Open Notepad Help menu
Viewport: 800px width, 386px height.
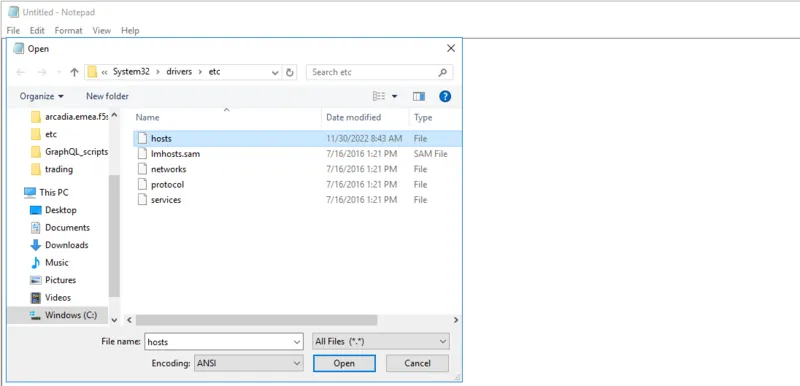(130, 31)
